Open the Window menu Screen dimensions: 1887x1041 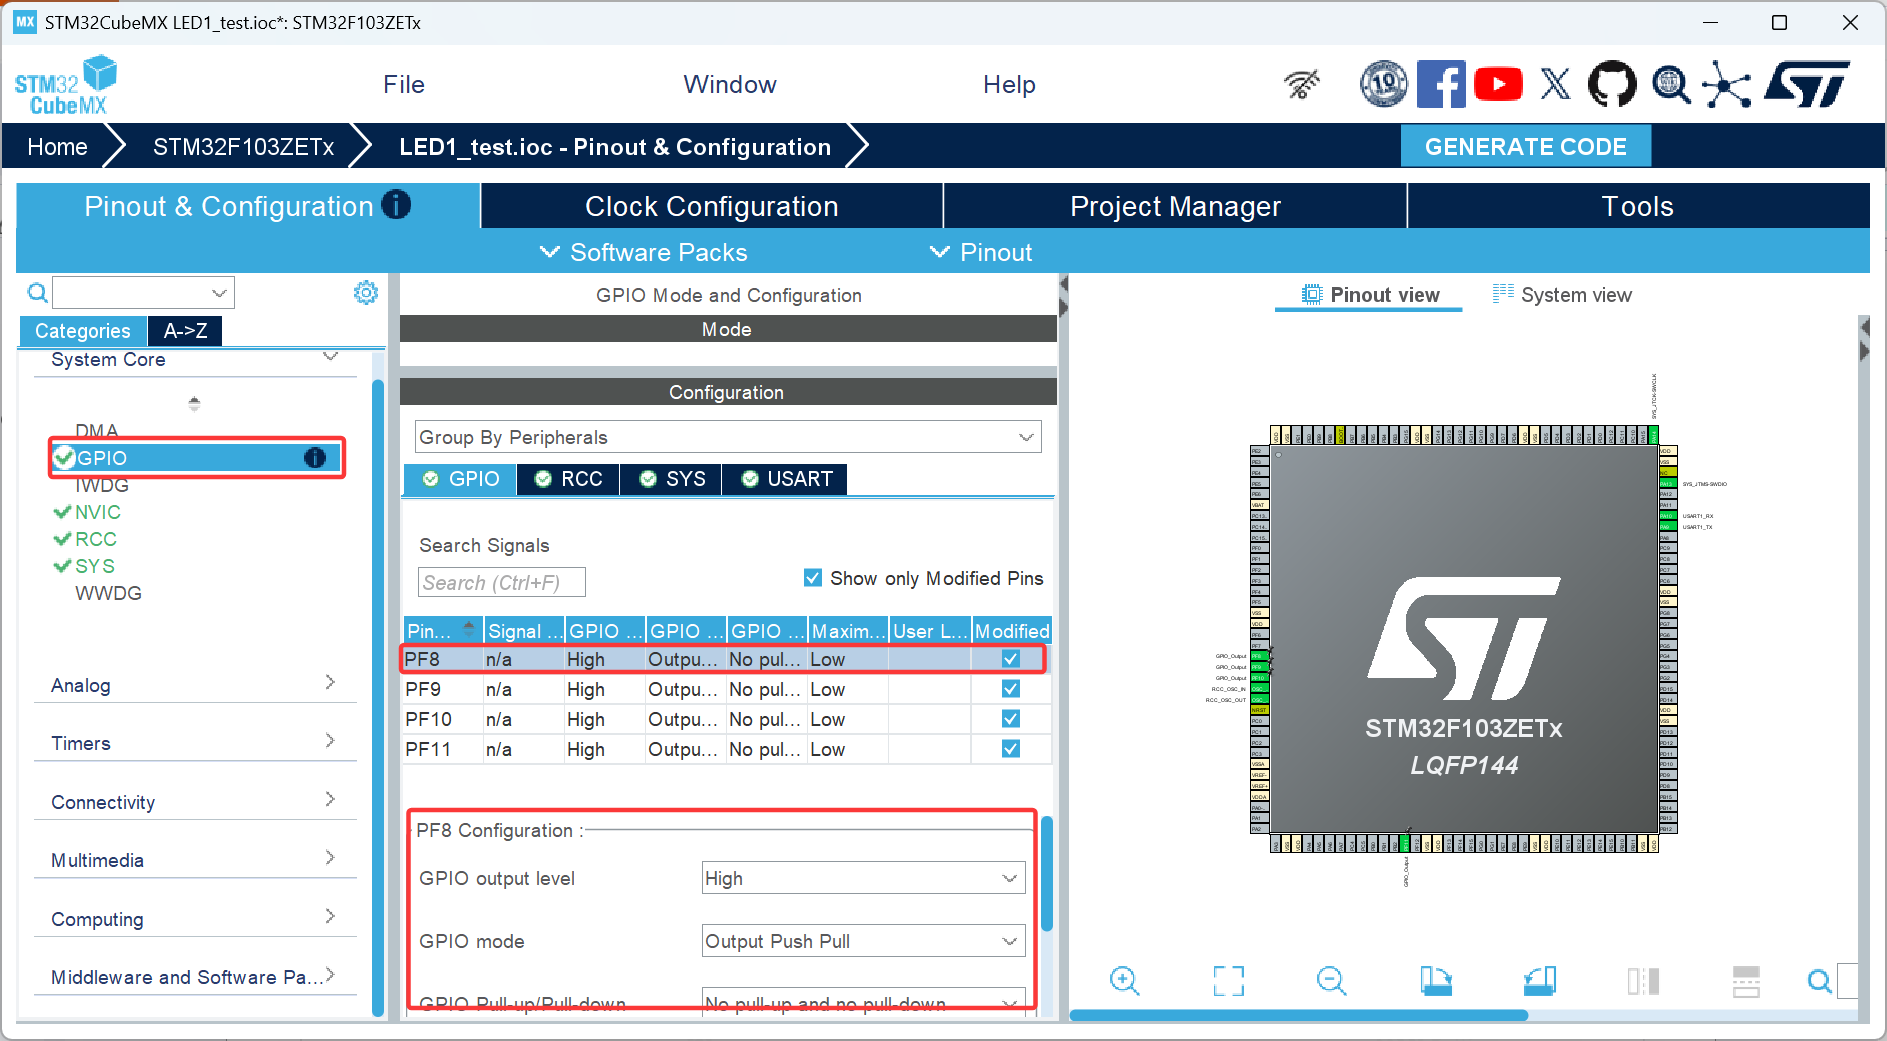point(730,85)
